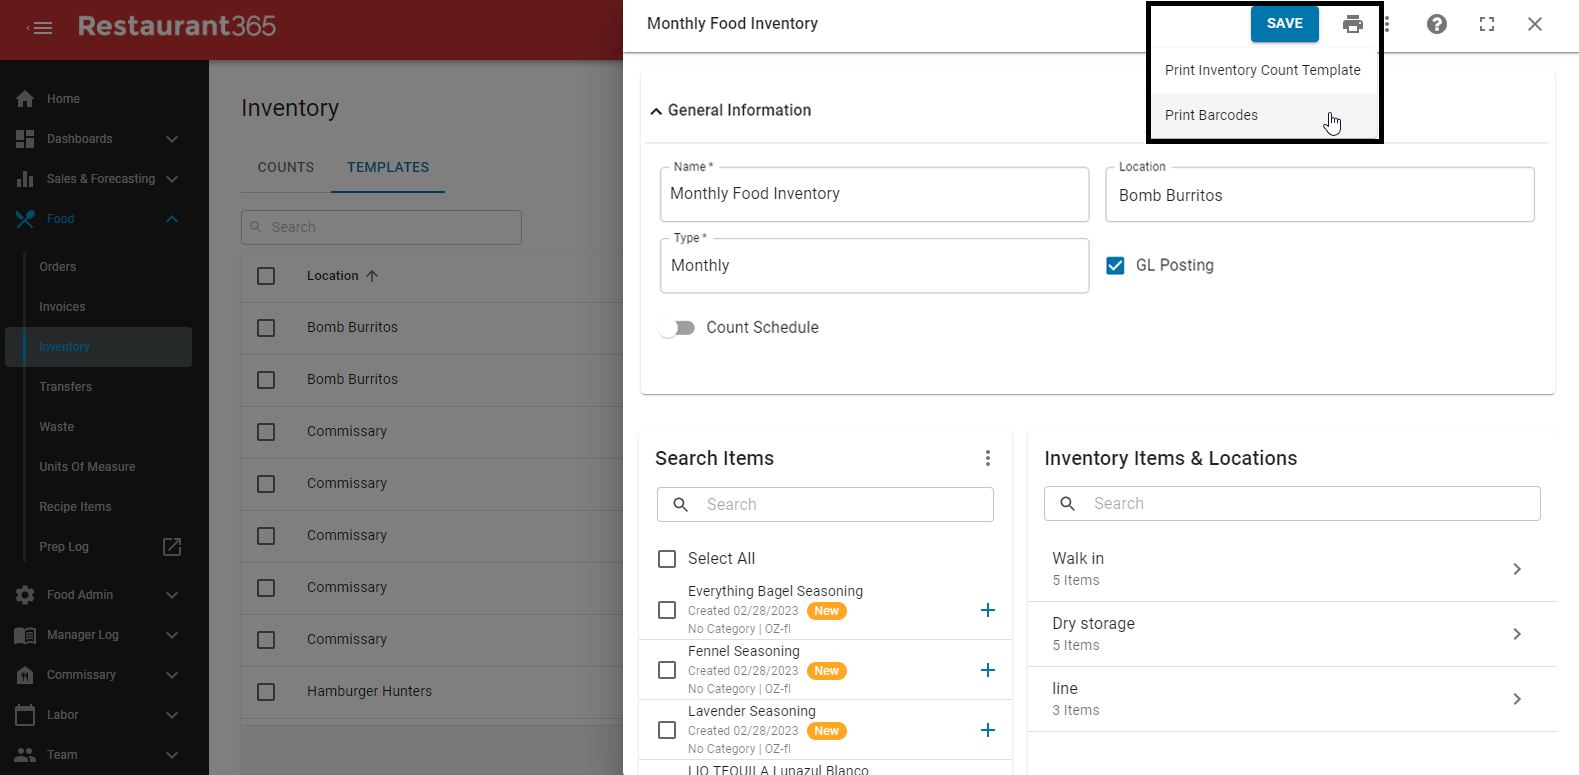Expand the Manager Log menu chevron
Screen dimensions: 1579x775
[172, 635]
